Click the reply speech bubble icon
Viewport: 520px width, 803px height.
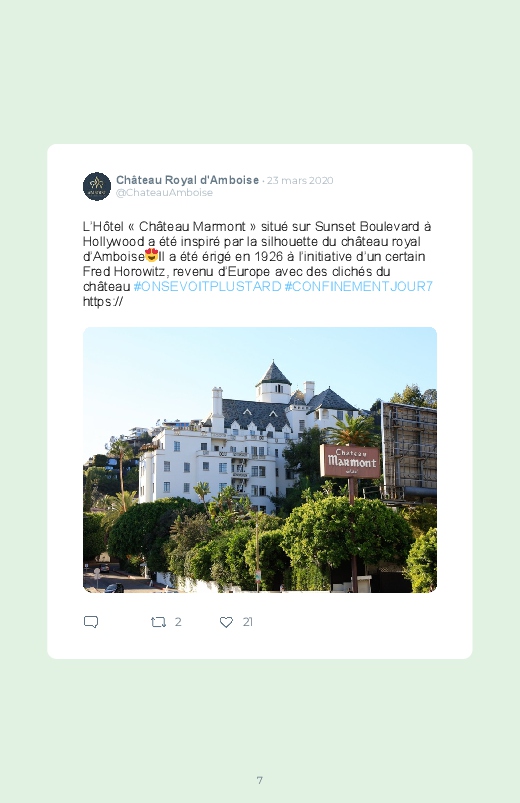coord(91,622)
